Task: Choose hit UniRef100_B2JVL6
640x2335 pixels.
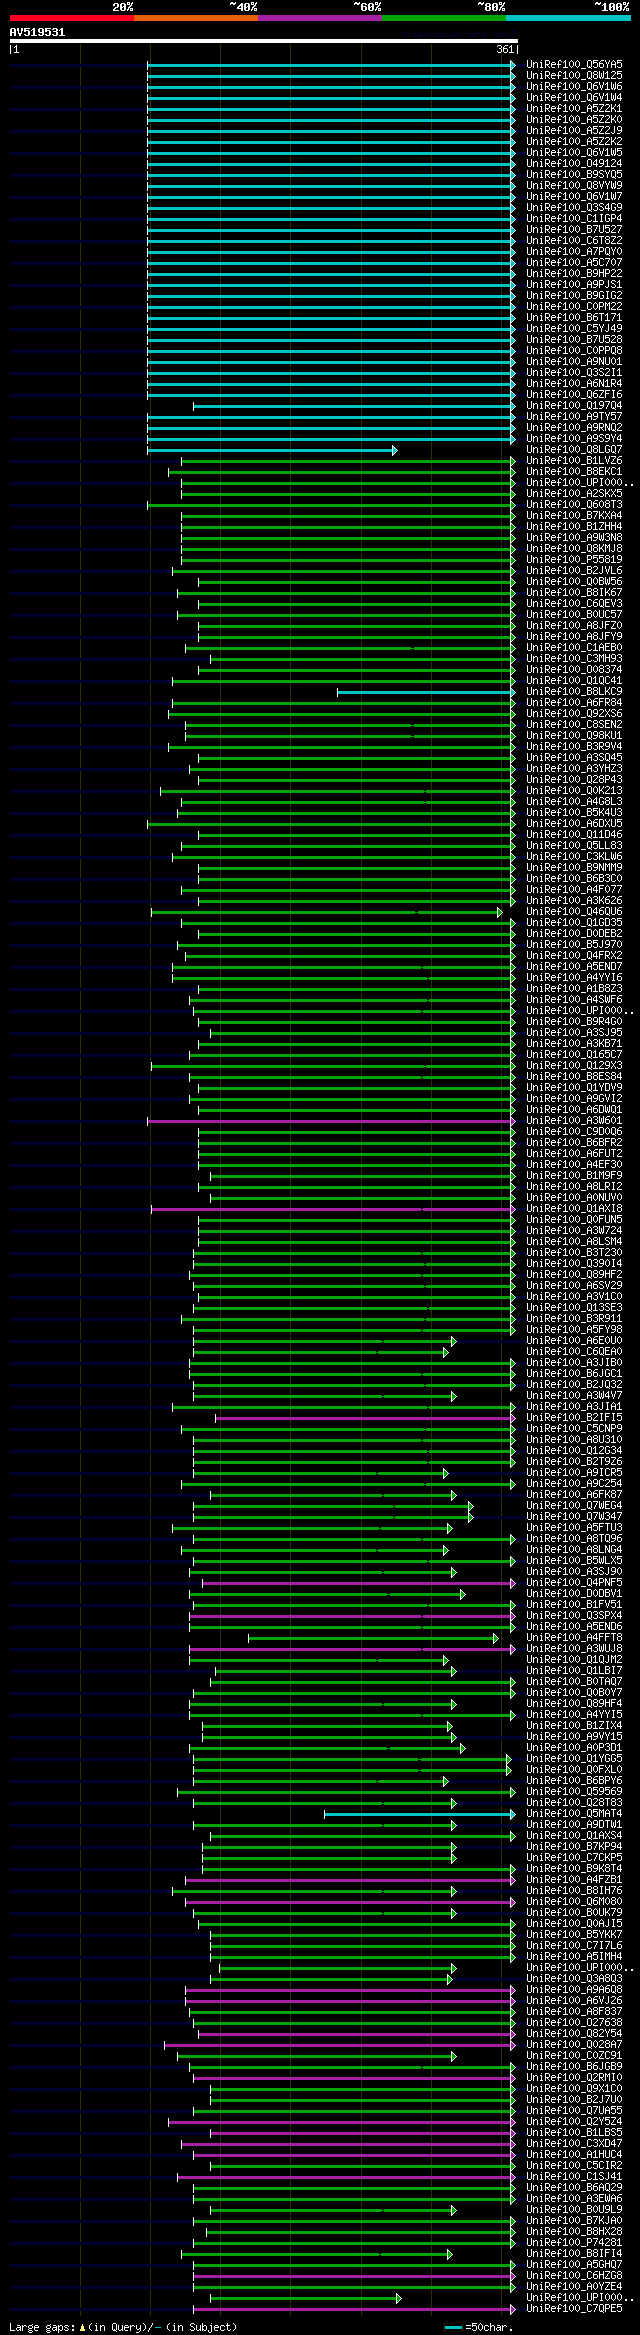Action: [574, 571]
